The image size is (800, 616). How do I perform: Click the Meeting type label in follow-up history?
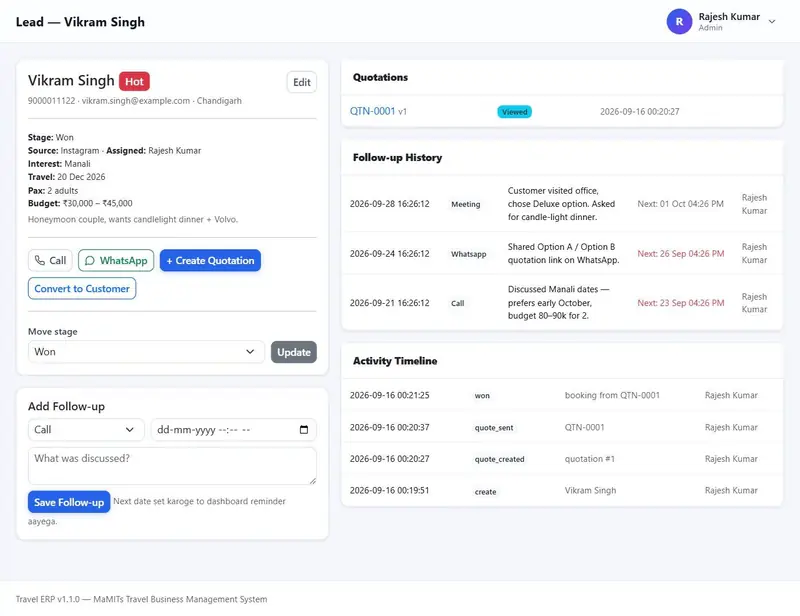(465, 204)
